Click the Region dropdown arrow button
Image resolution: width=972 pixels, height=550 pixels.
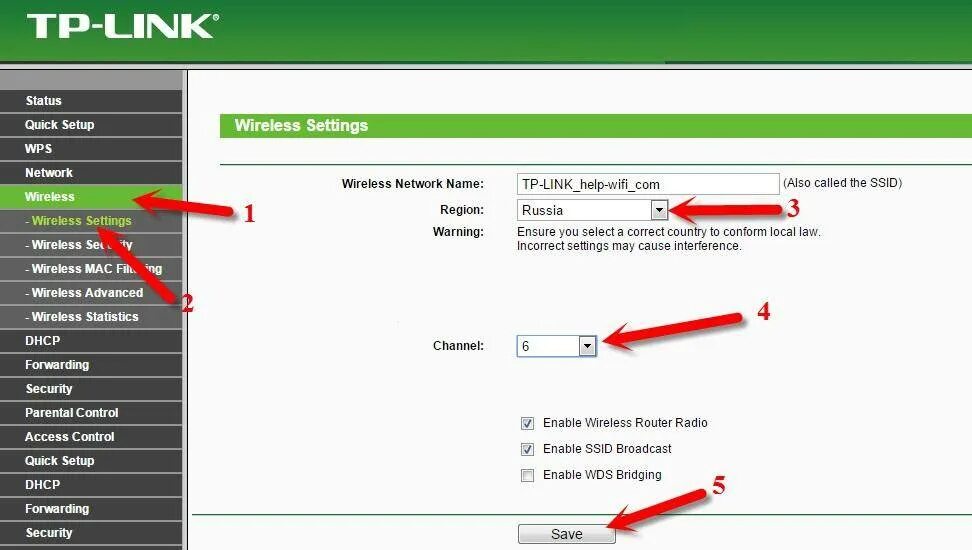coord(659,210)
